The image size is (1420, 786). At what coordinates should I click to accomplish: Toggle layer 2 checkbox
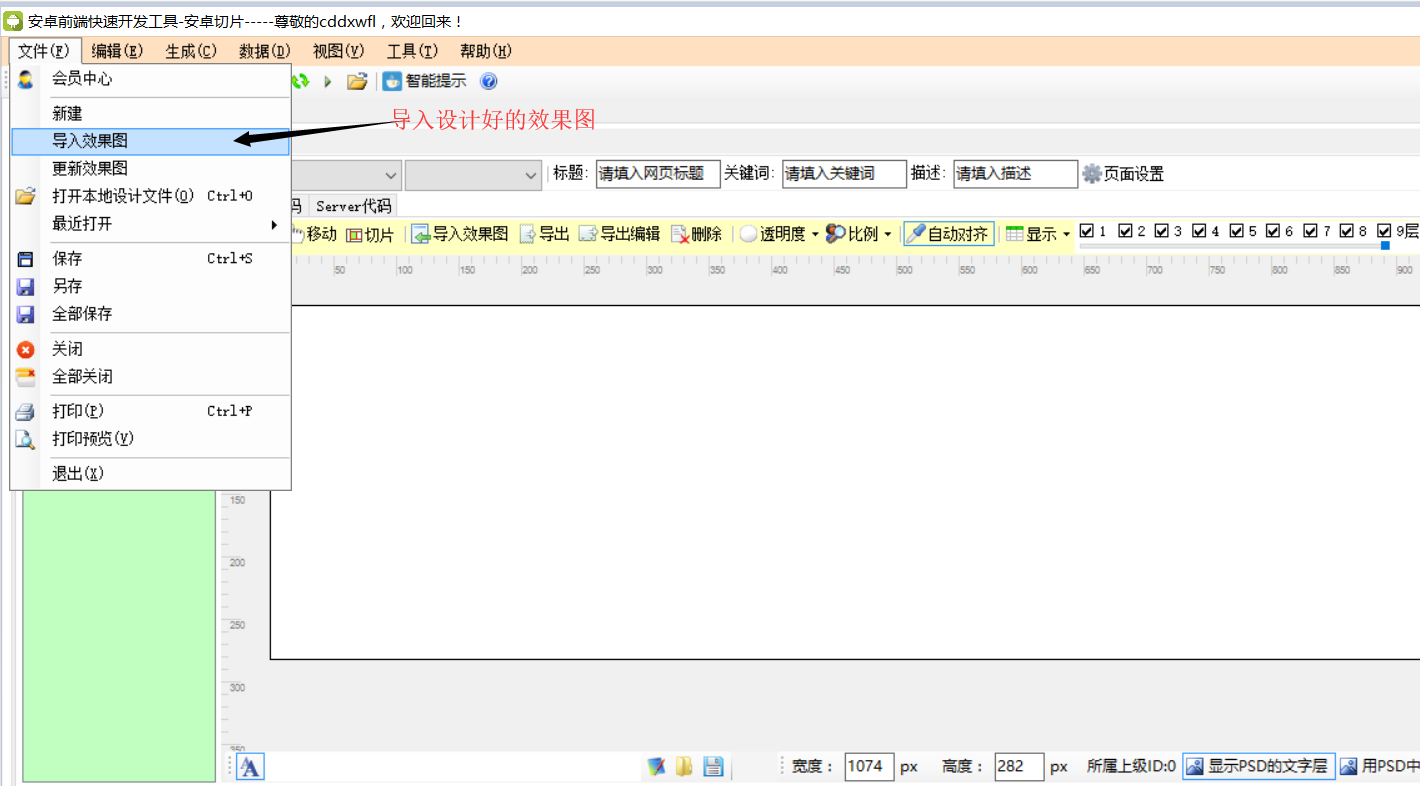point(1125,230)
